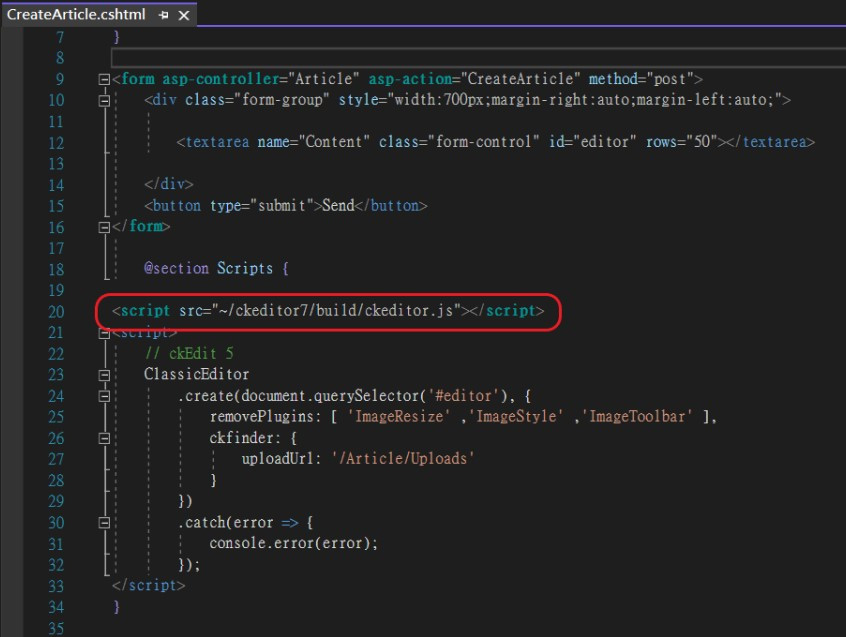
Task: Click the 'ImageStyle' string
Action: (x=516, y=416)
